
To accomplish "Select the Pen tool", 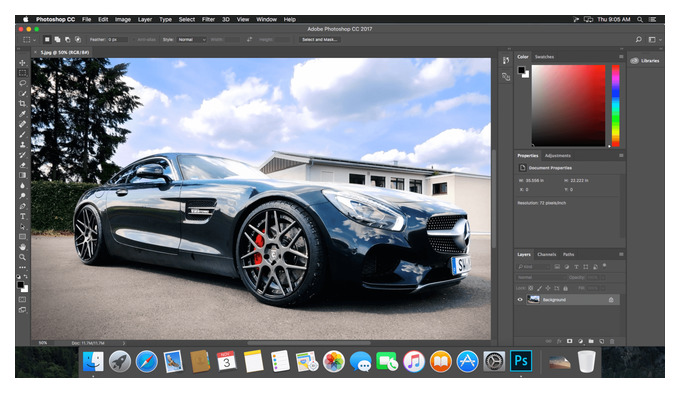I will point(23,206).
